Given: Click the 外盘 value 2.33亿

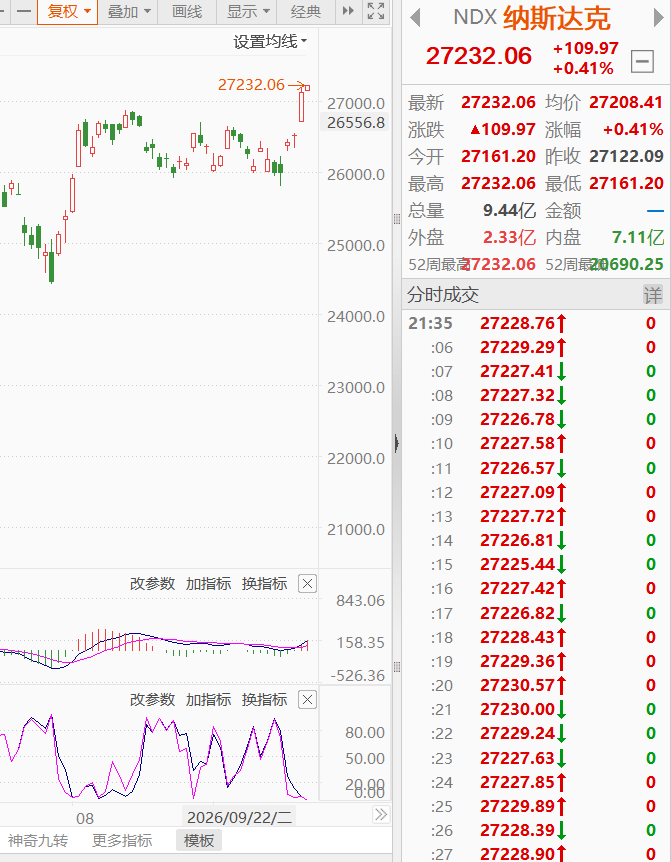Looking at the screenshot, I should pos(509,237).
